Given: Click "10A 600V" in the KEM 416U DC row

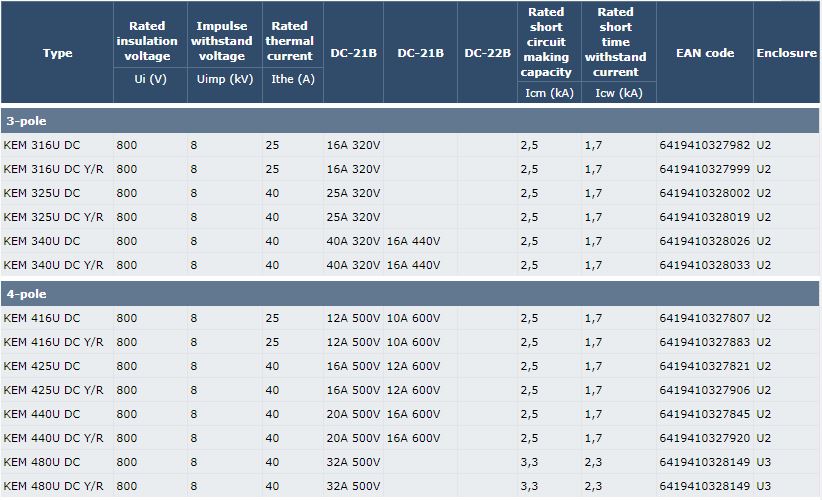Looking at the screenshot, I should 414,318.
